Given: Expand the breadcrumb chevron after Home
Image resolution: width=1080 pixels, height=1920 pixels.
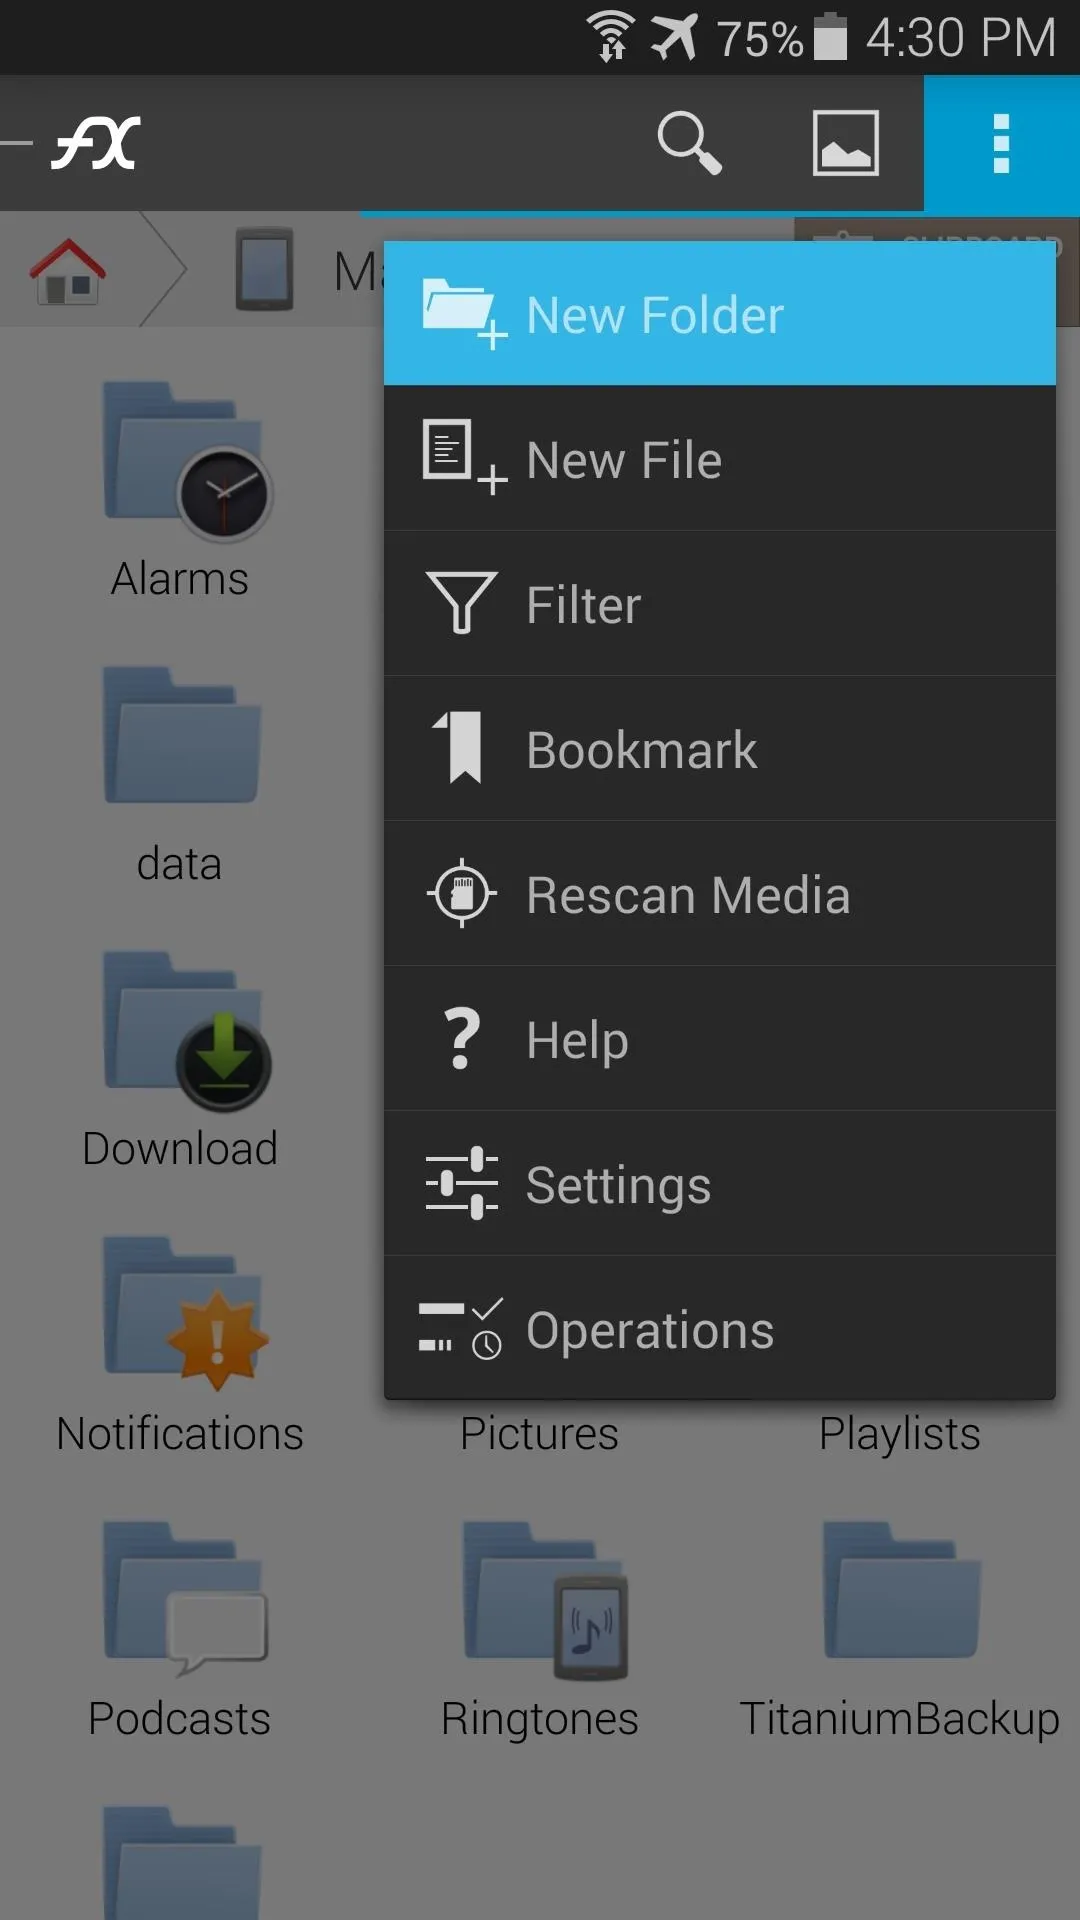Looking at the screenshot, I should [x=164, y=269].
